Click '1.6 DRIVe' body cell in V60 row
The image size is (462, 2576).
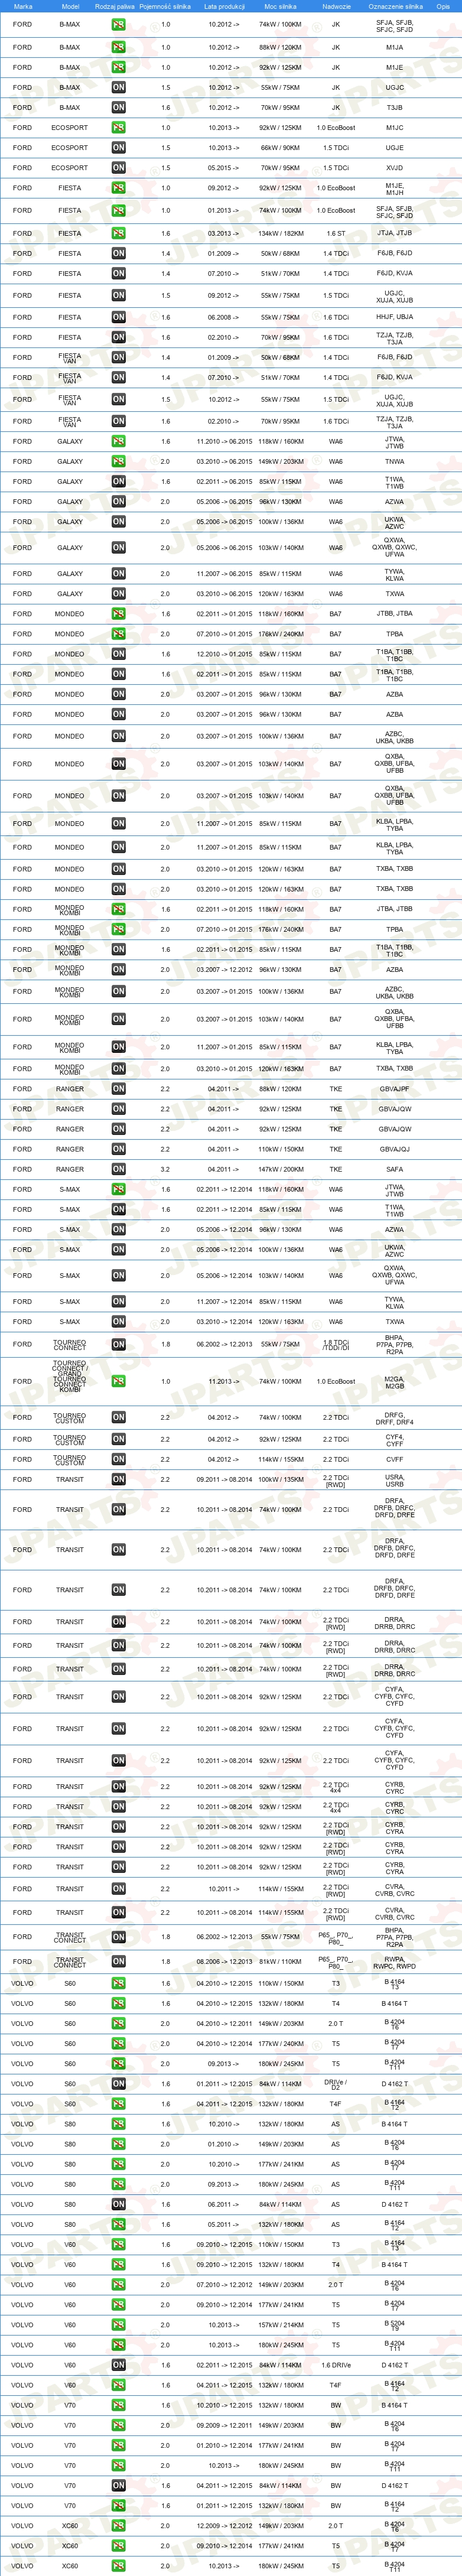(x=336, y=2365)
